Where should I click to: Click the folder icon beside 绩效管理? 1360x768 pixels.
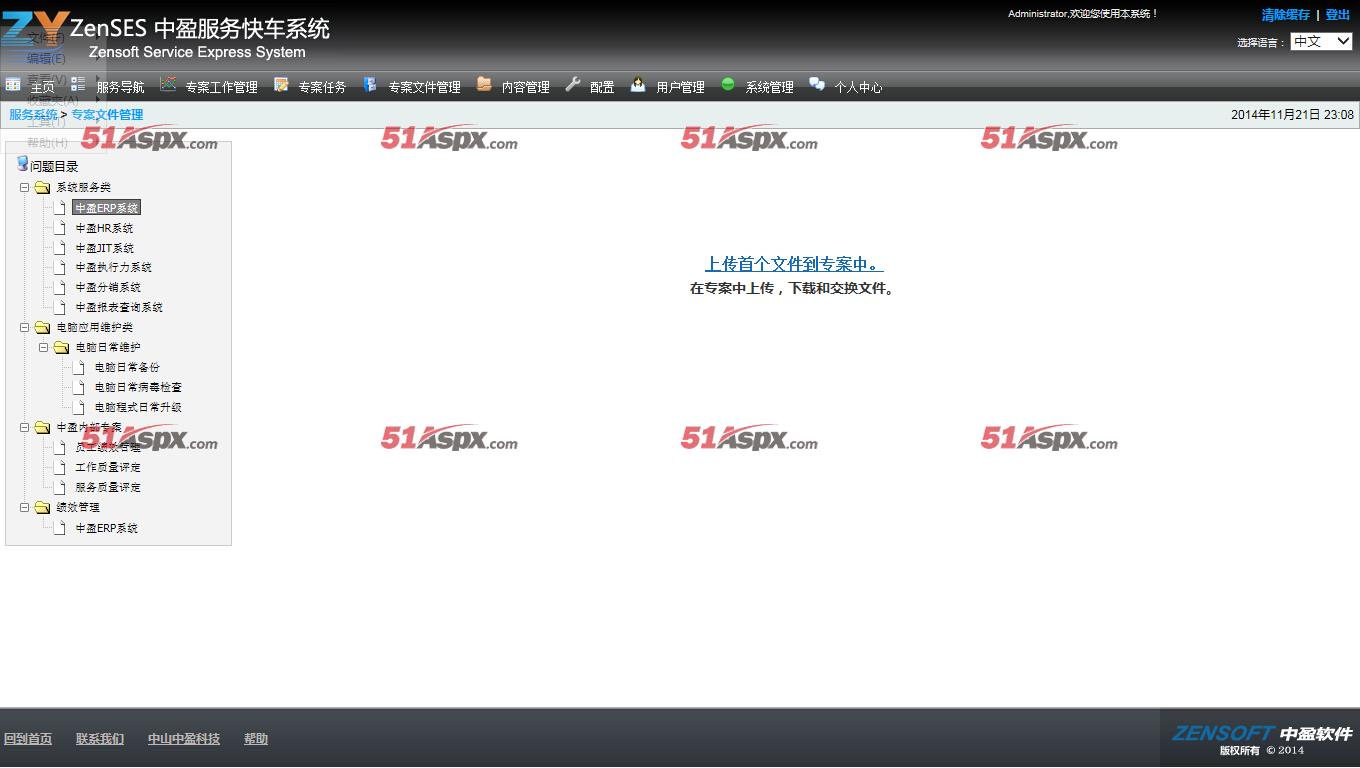click(x=42, y=507)
